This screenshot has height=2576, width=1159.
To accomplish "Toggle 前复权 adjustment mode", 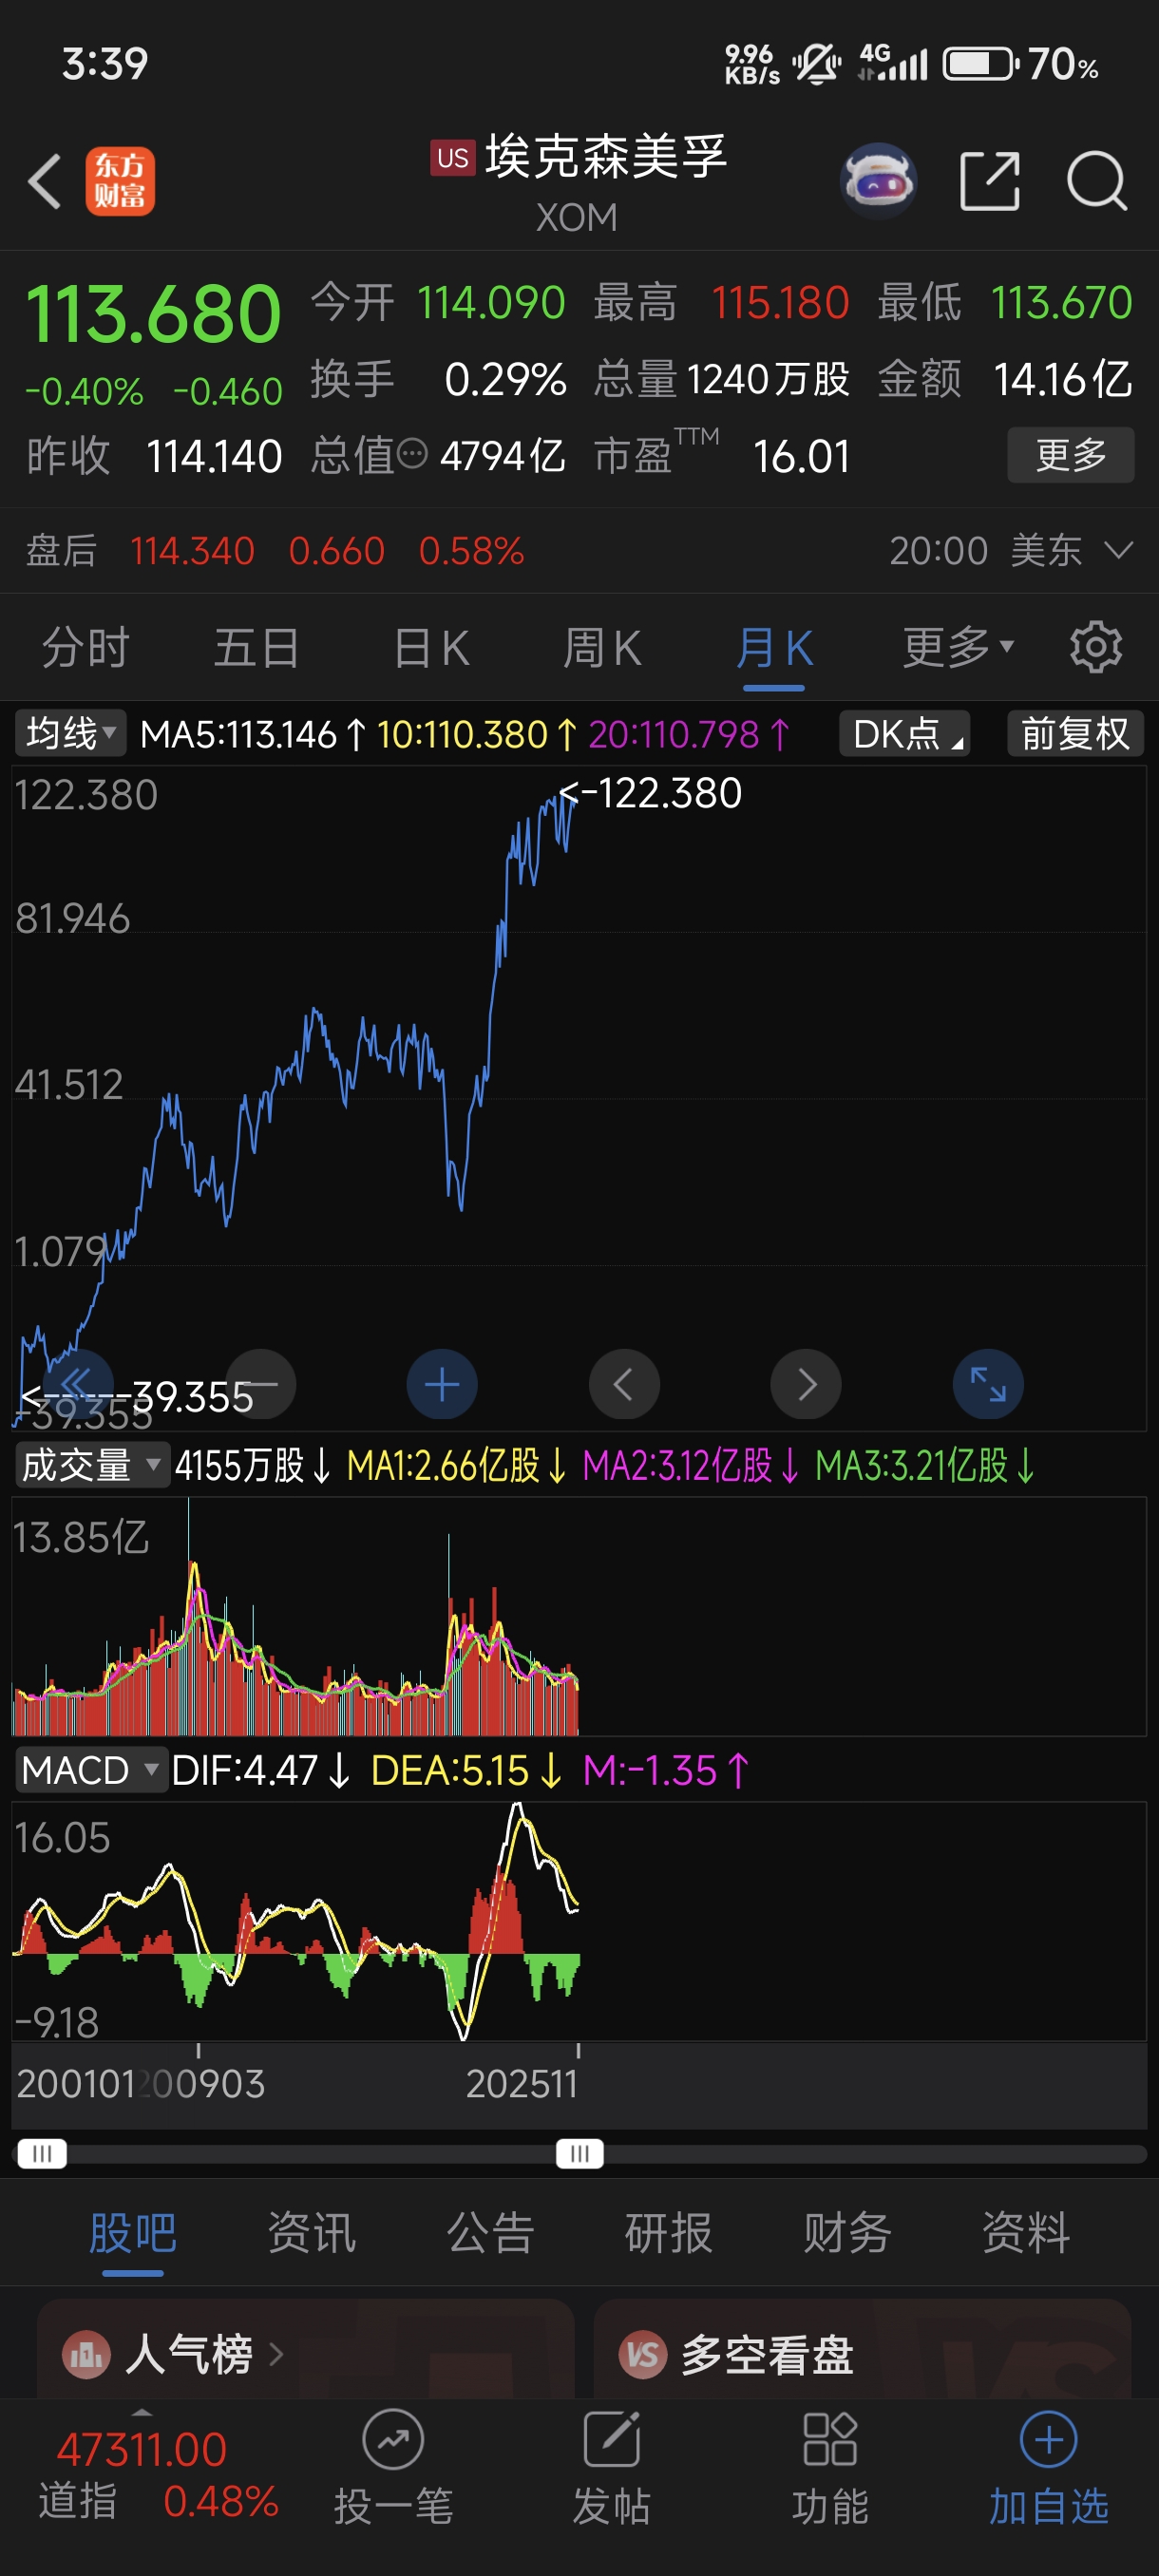I will click(x=1074, y=733).
